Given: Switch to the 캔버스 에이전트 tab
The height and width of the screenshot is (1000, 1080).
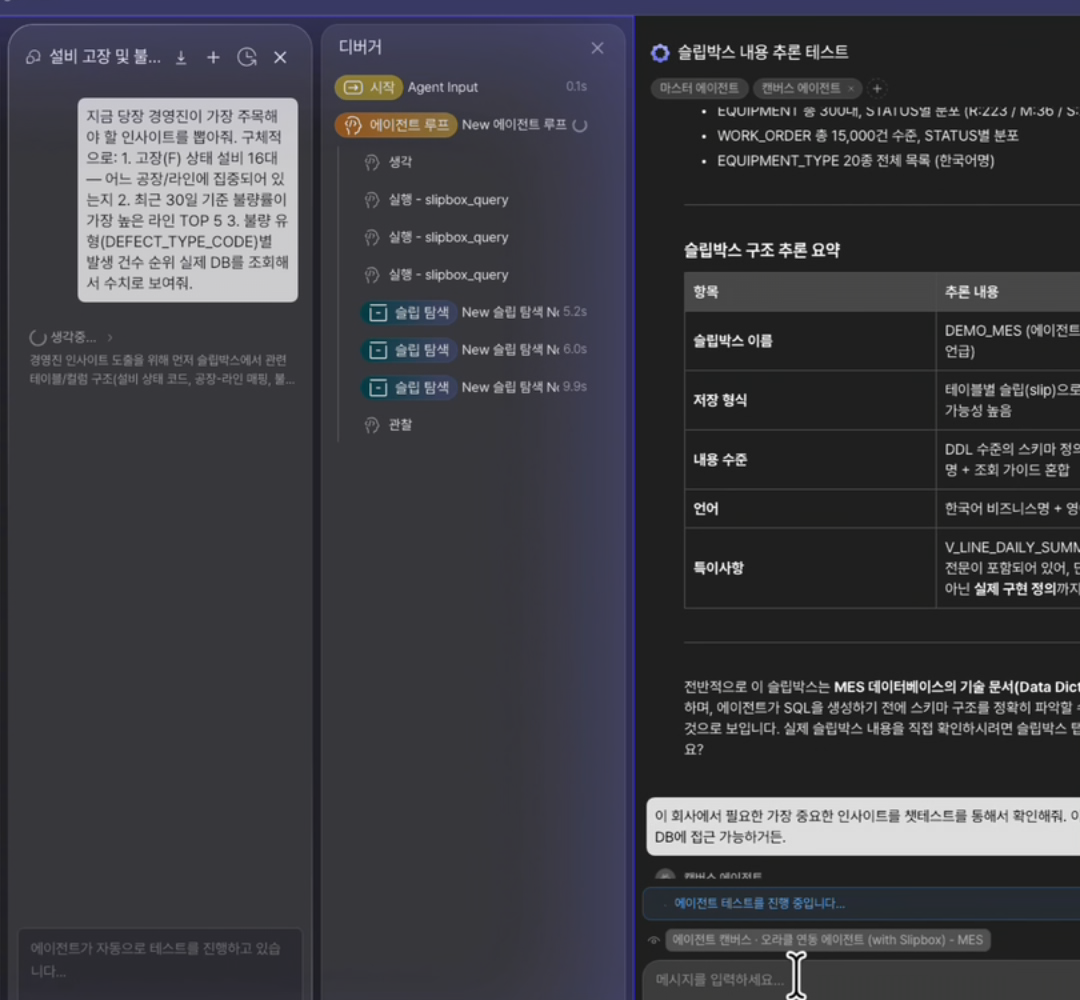Looking at the screenshot, I should coord(800,88).
